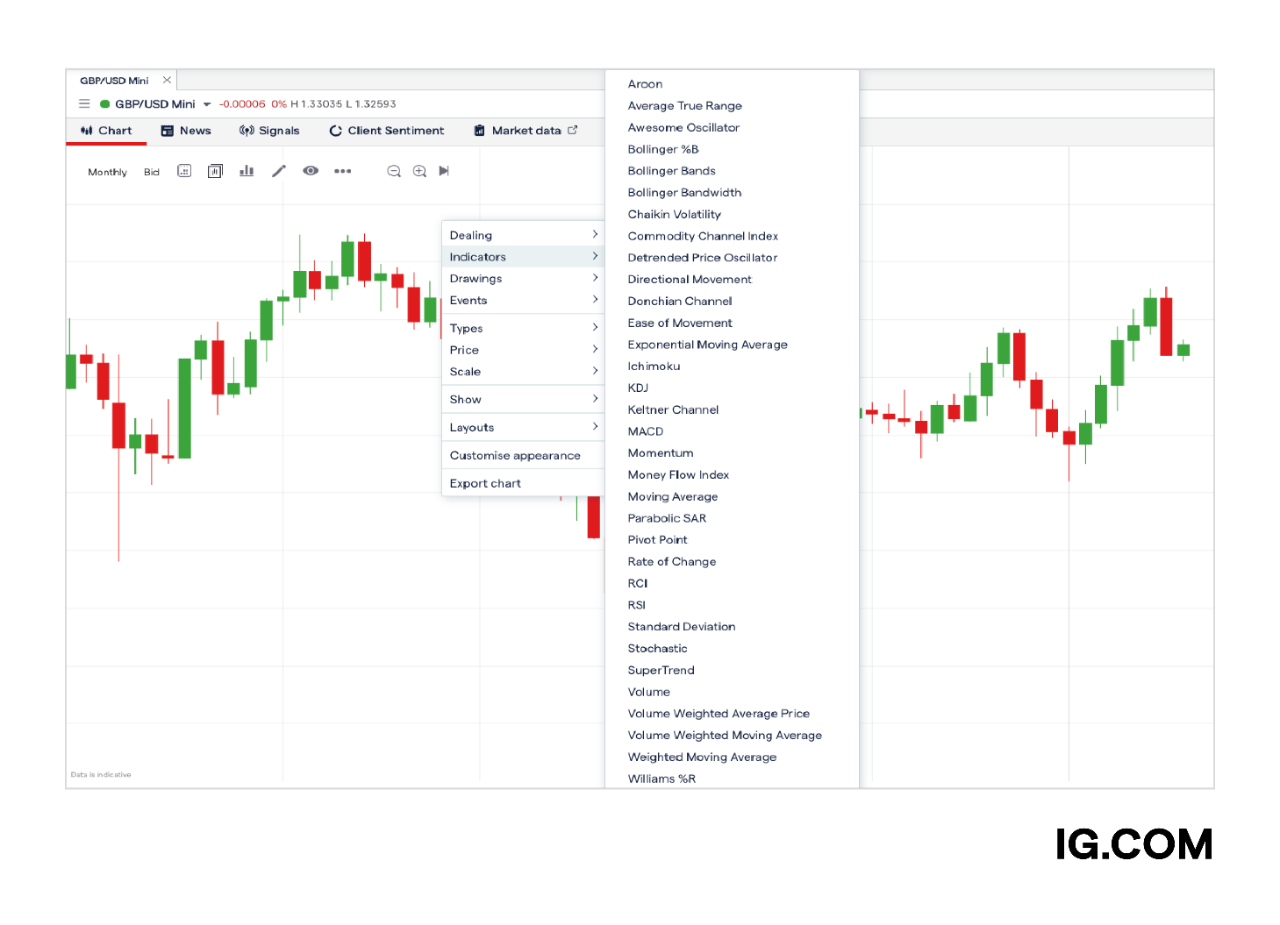
Task: Open the Price submenu
Action: pos(524,350)
